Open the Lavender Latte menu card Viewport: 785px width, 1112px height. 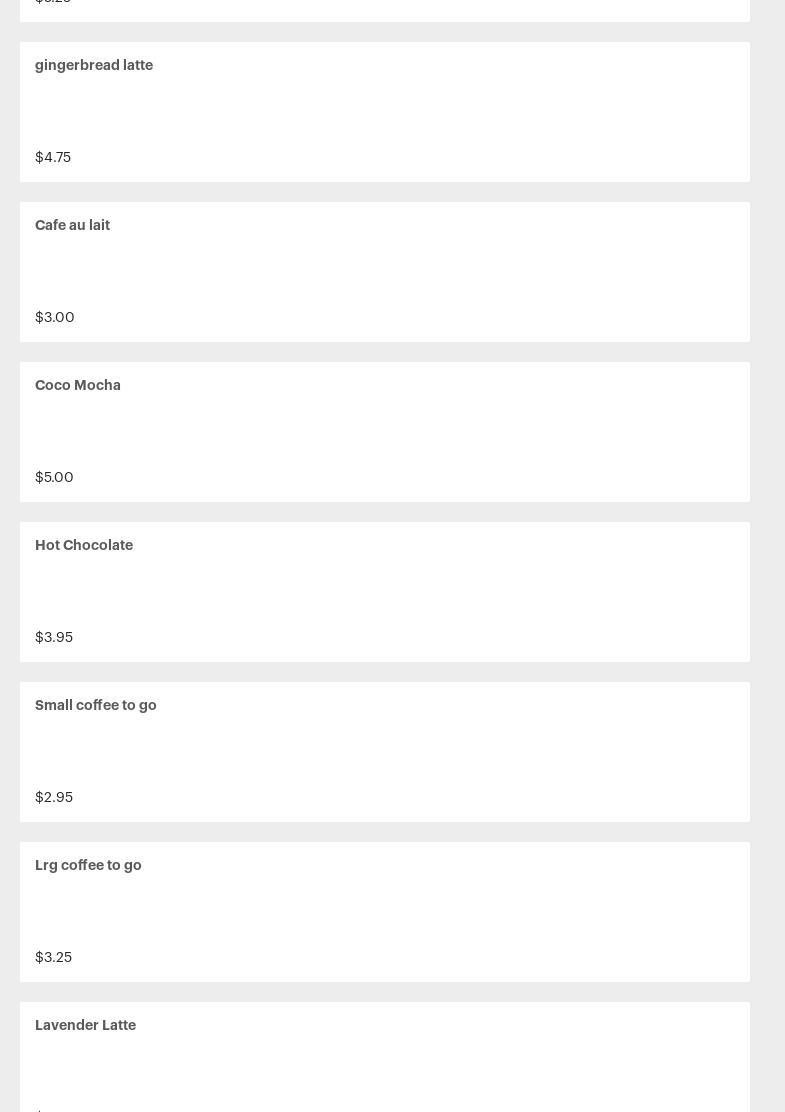384,1057
